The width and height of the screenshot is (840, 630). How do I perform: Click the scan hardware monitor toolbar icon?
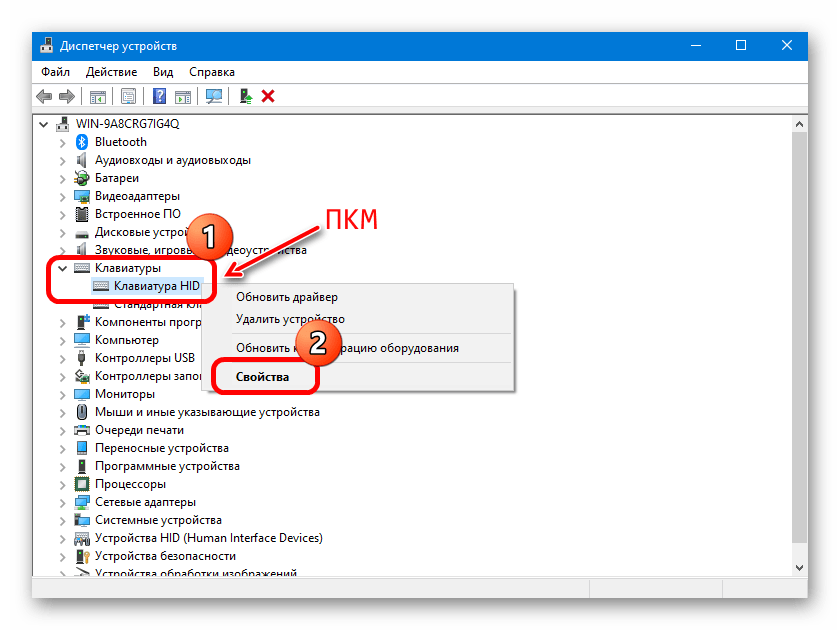[214, 96]
